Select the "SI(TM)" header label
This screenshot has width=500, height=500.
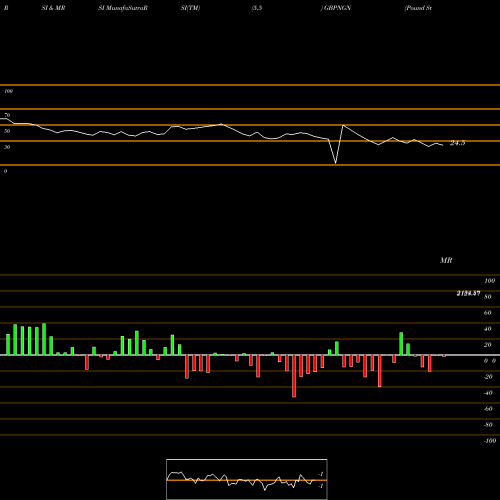[x=190, y=8]
